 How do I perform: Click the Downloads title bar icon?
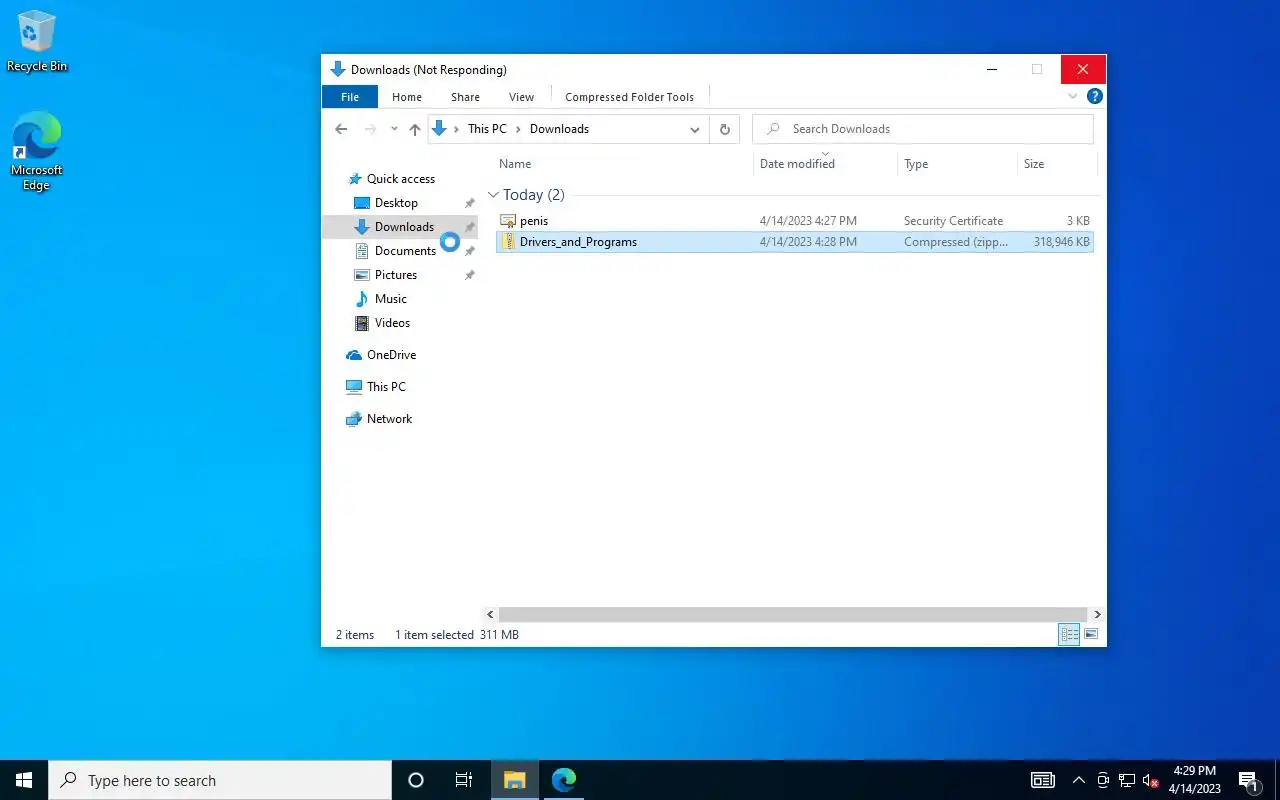tap(338, 69)
